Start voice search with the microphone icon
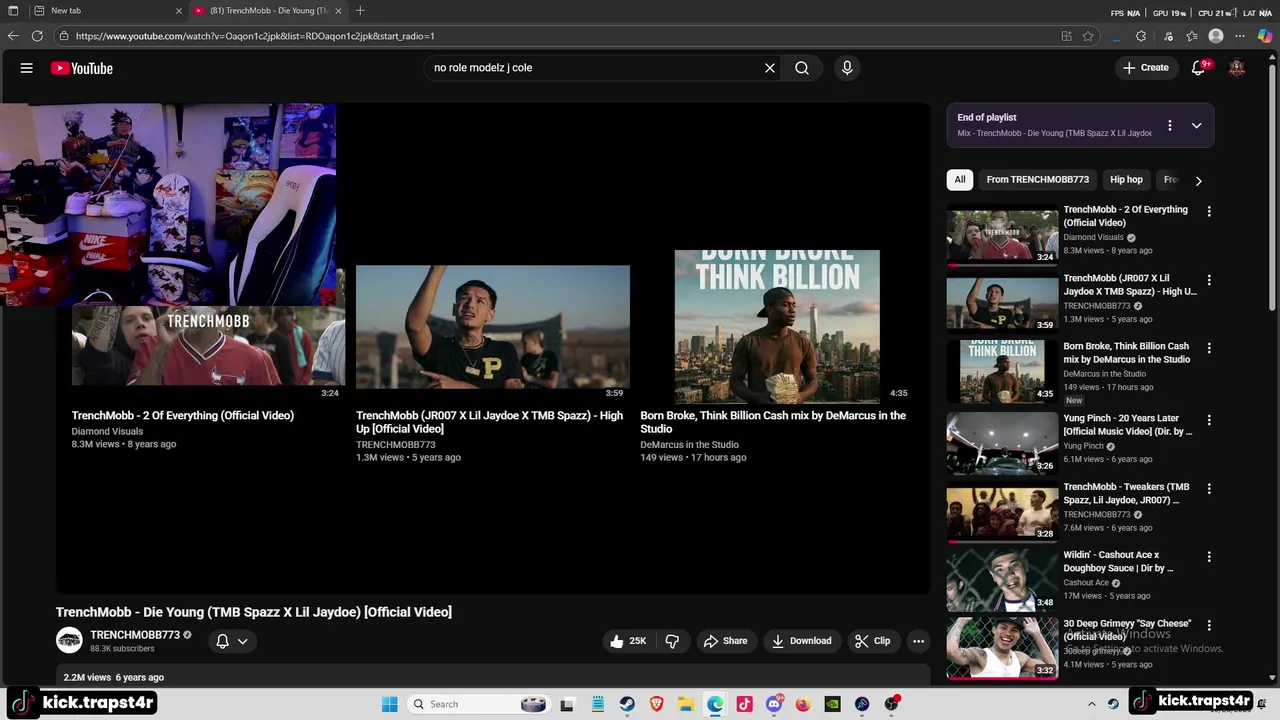 point(847,68)
